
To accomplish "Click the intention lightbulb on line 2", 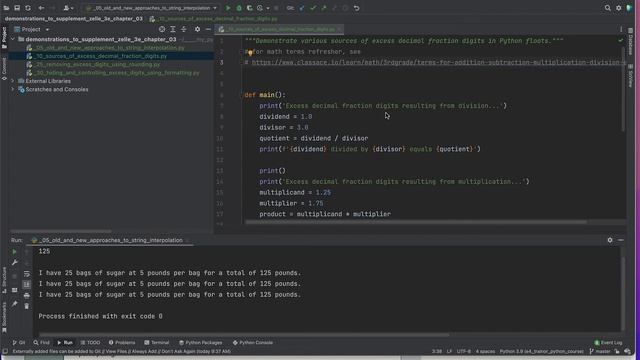I will click(249, 52).
